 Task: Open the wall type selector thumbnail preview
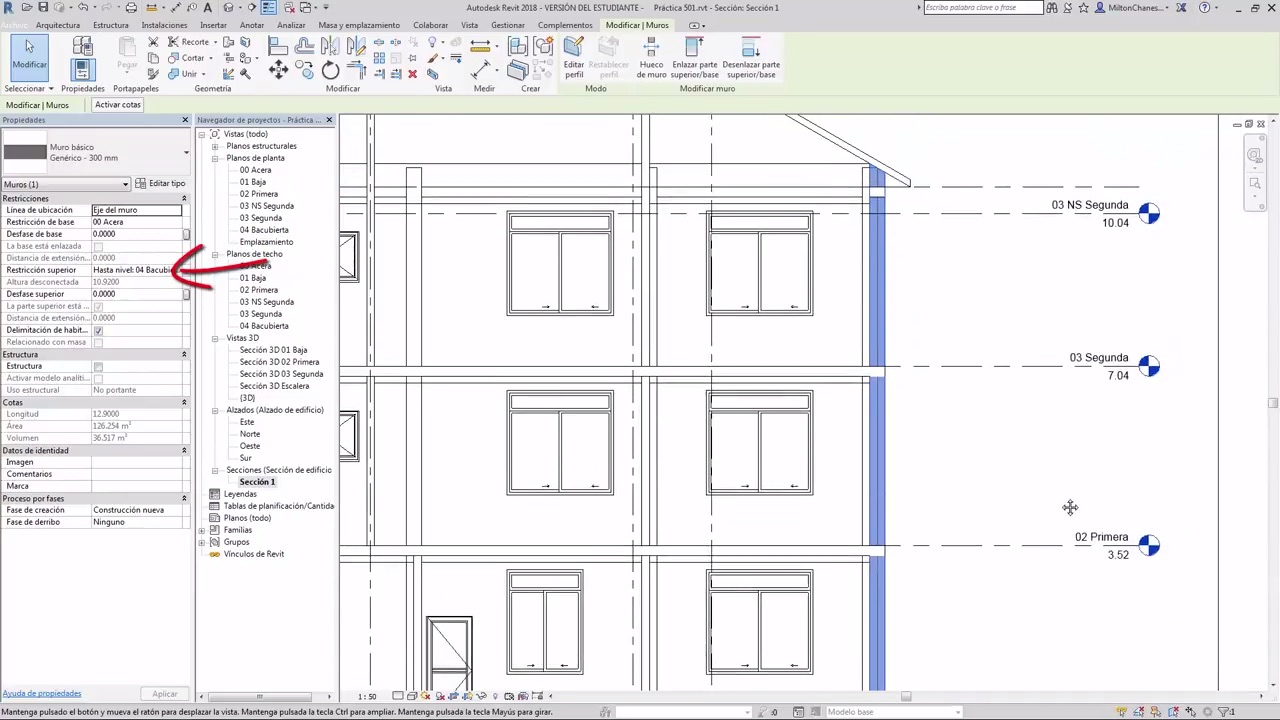click(x=25, y=151)
